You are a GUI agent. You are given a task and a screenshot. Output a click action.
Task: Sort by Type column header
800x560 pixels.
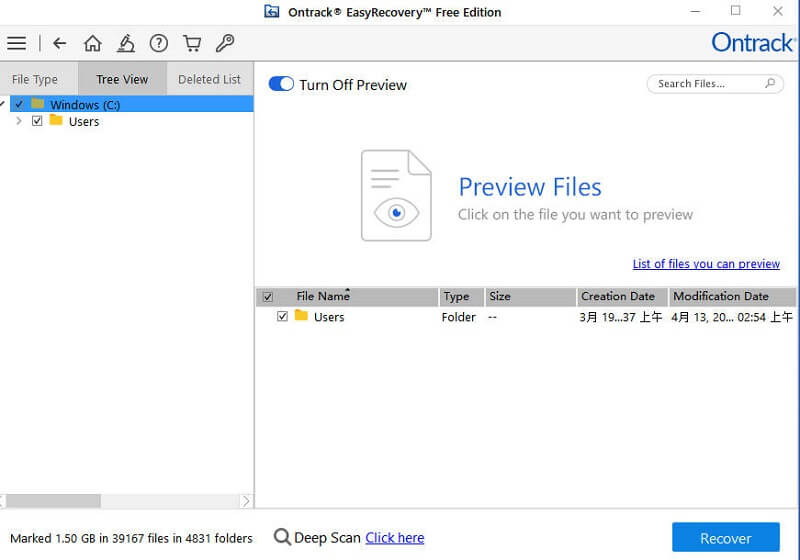point(461,296)
